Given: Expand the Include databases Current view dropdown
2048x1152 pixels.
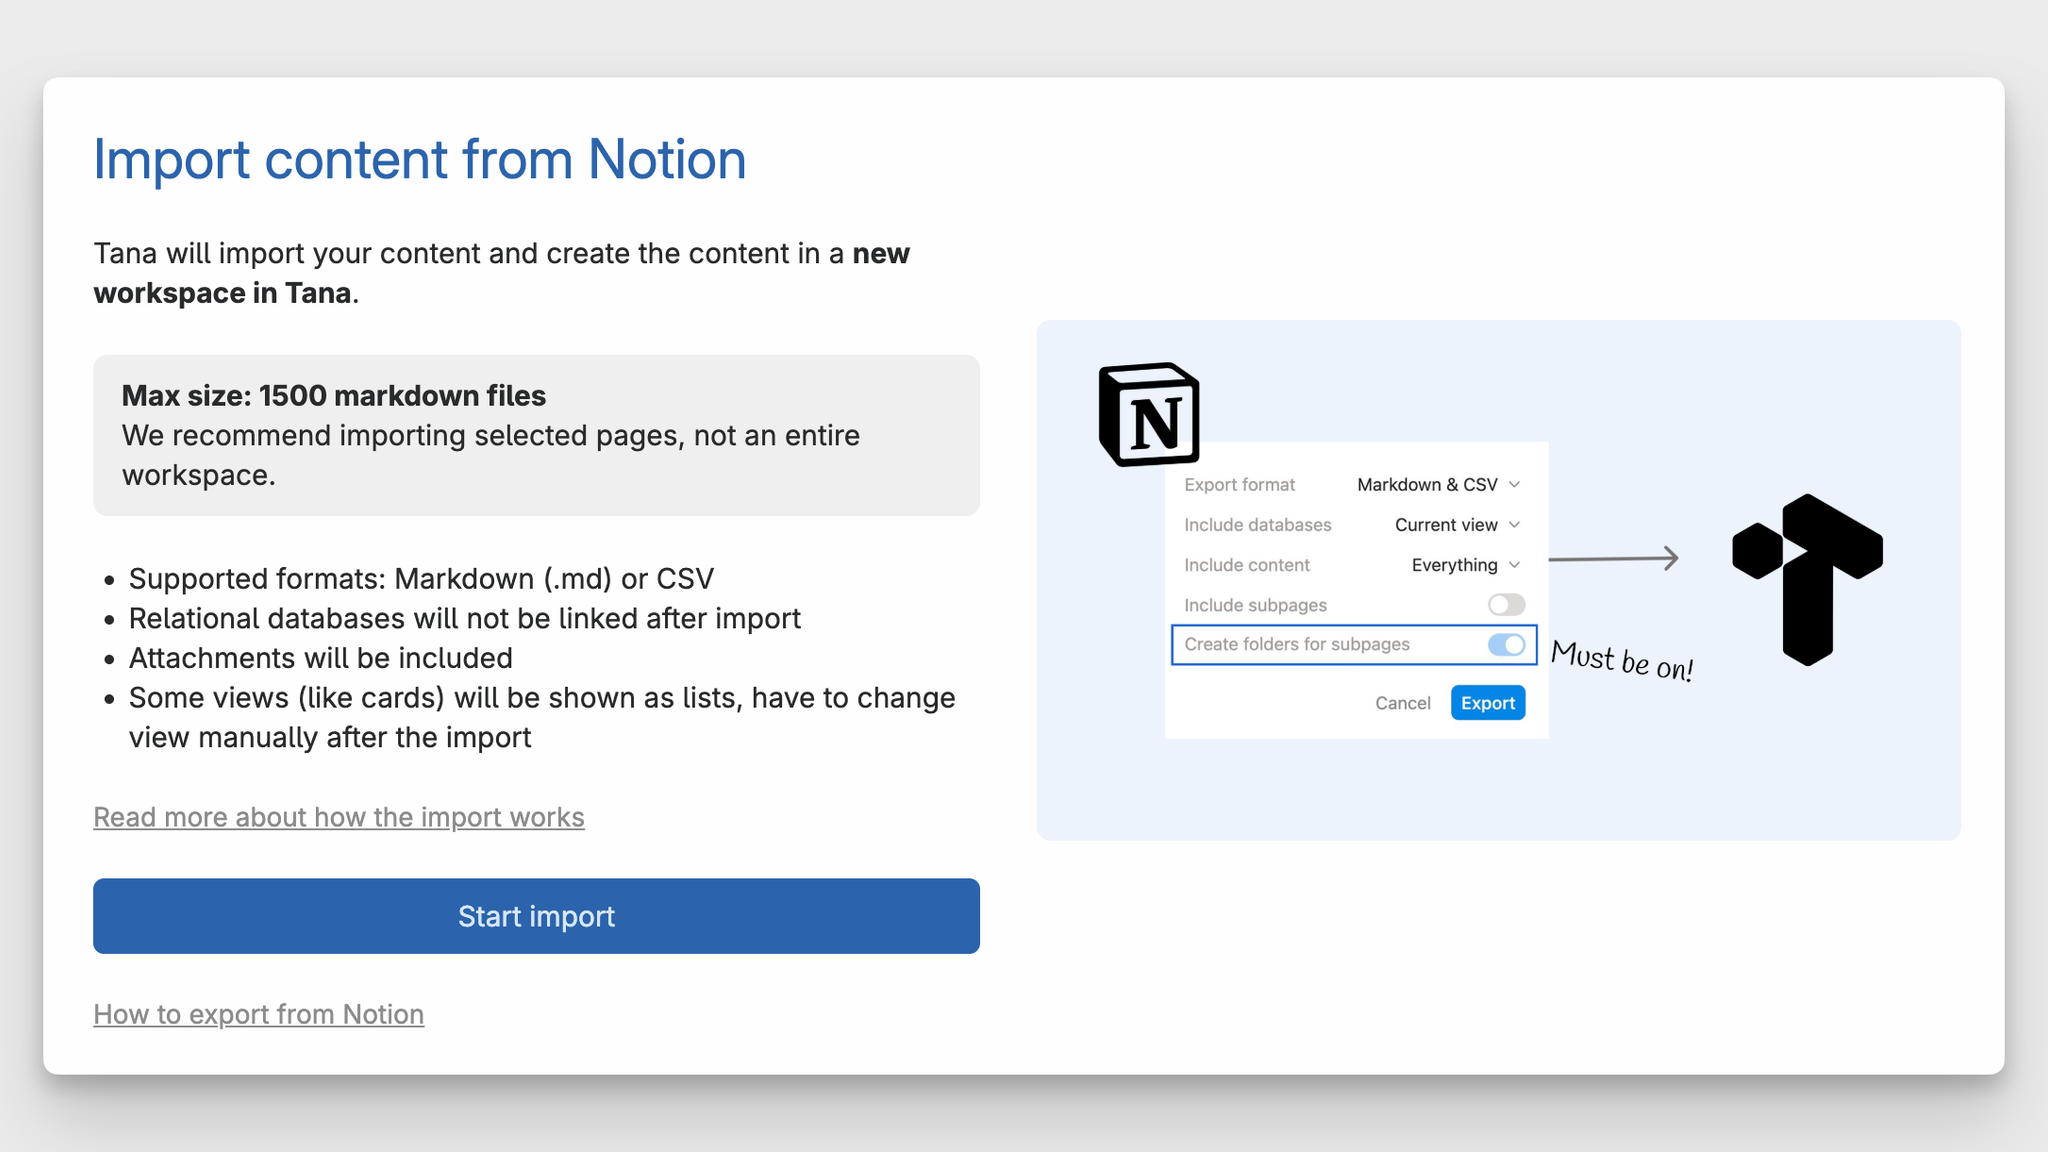Looking at the screenshot, I should pos(1457,525).
